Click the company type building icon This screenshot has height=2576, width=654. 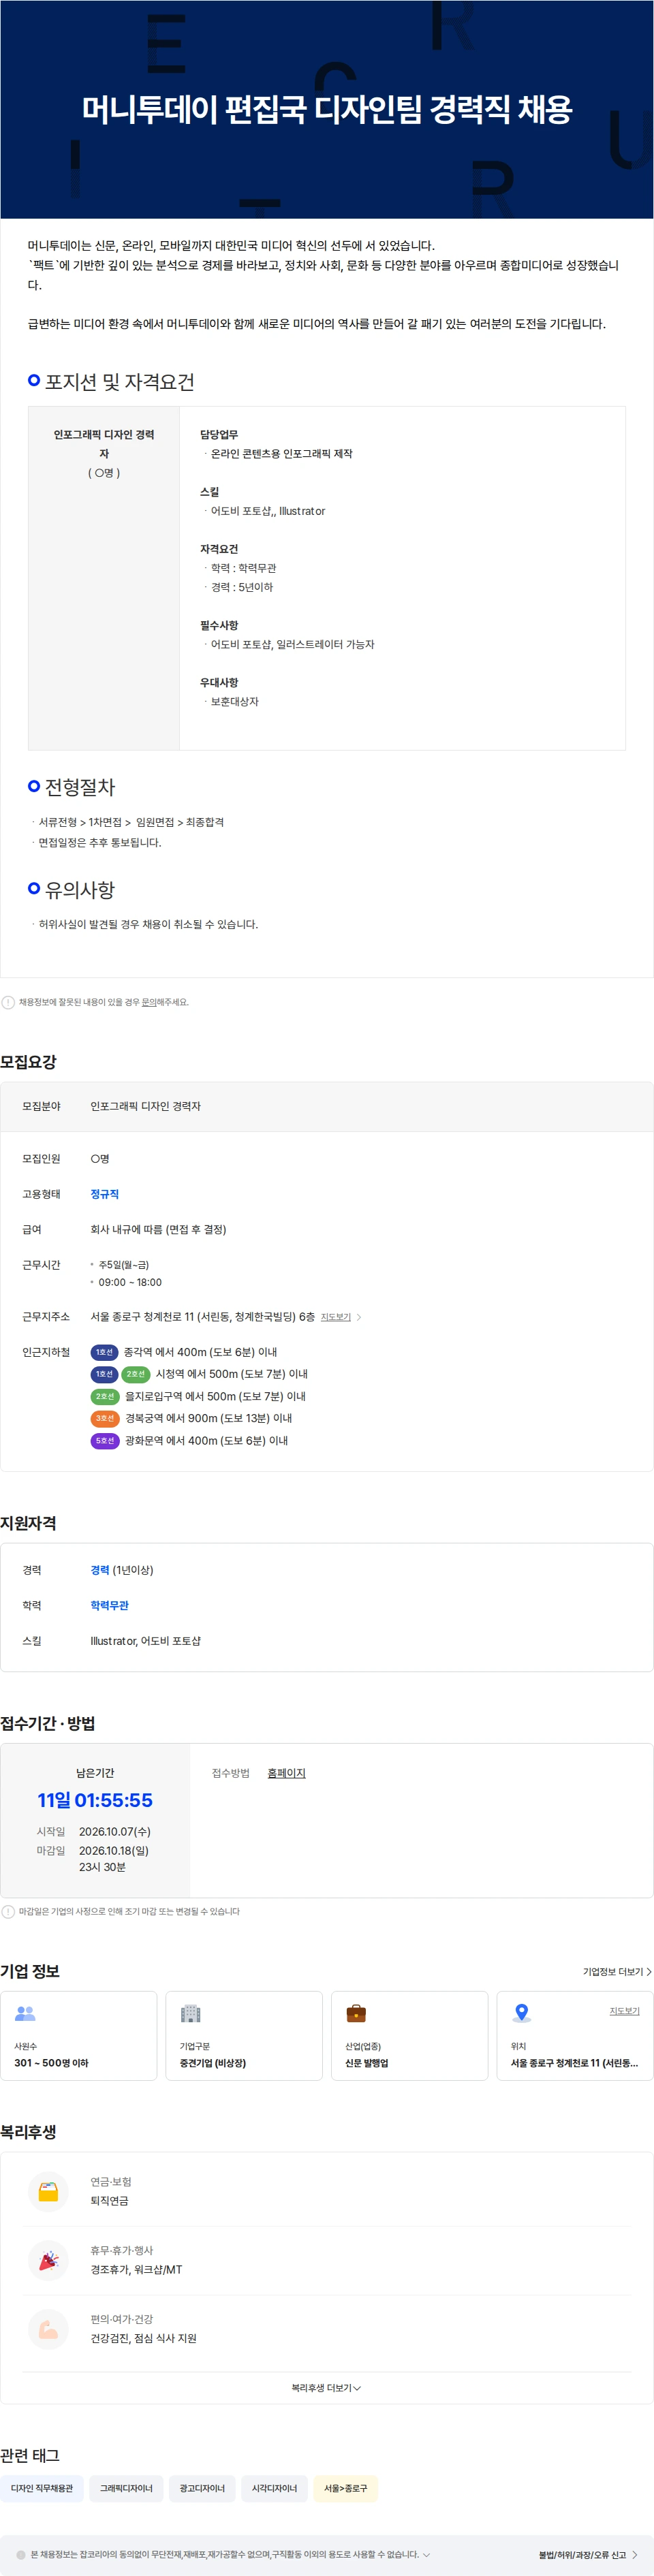(x=190, y=2013)
